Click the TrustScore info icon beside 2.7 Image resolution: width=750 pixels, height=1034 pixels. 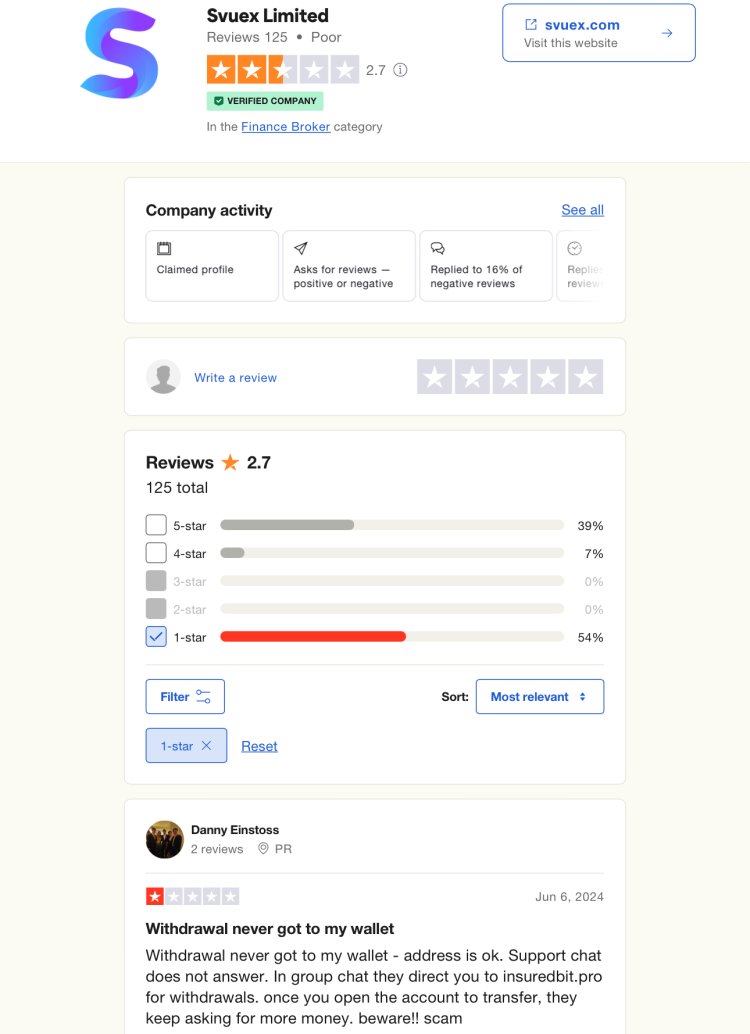(400, 70)
